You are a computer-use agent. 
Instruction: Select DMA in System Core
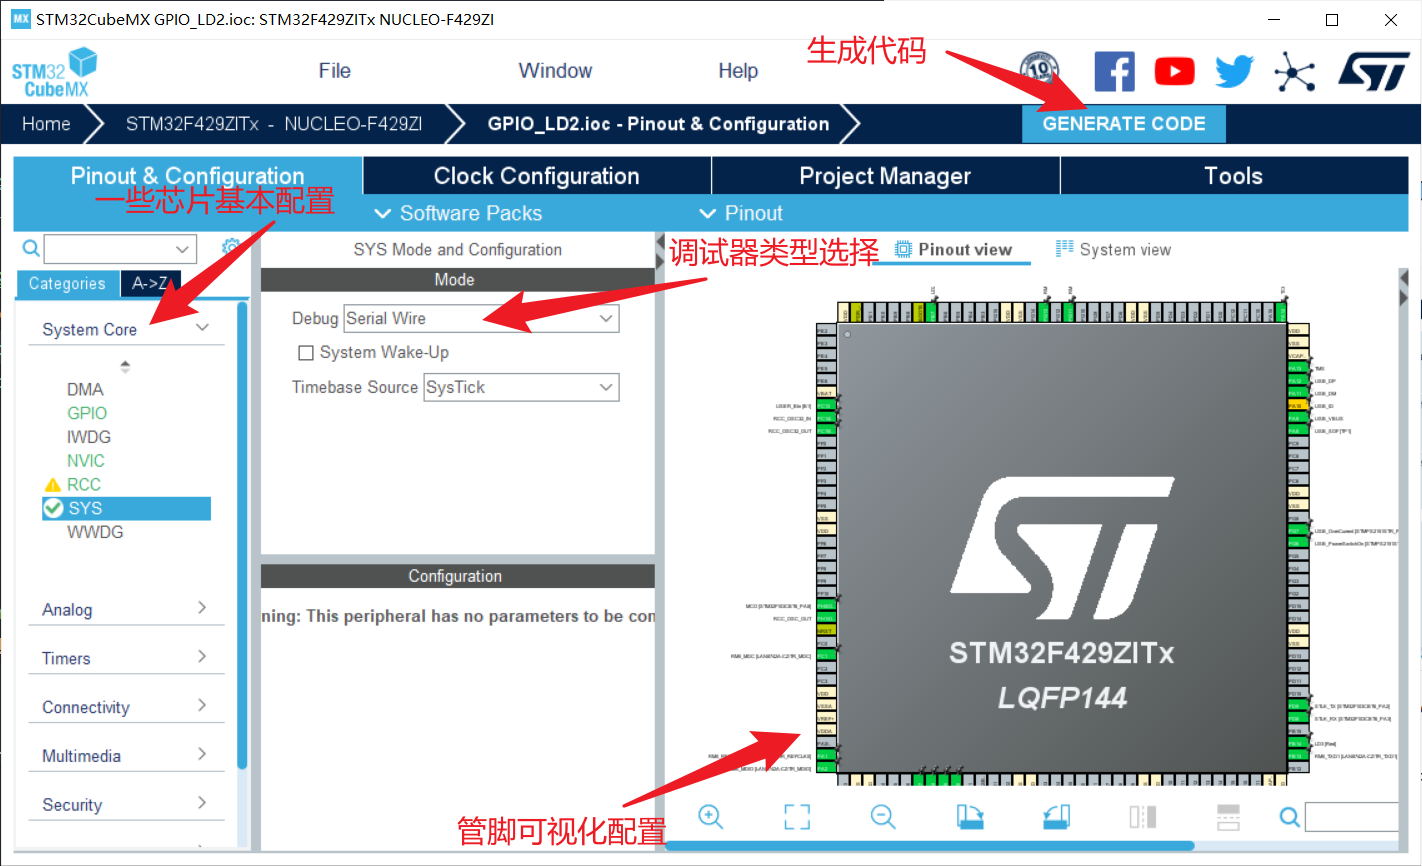coord(85,390)
